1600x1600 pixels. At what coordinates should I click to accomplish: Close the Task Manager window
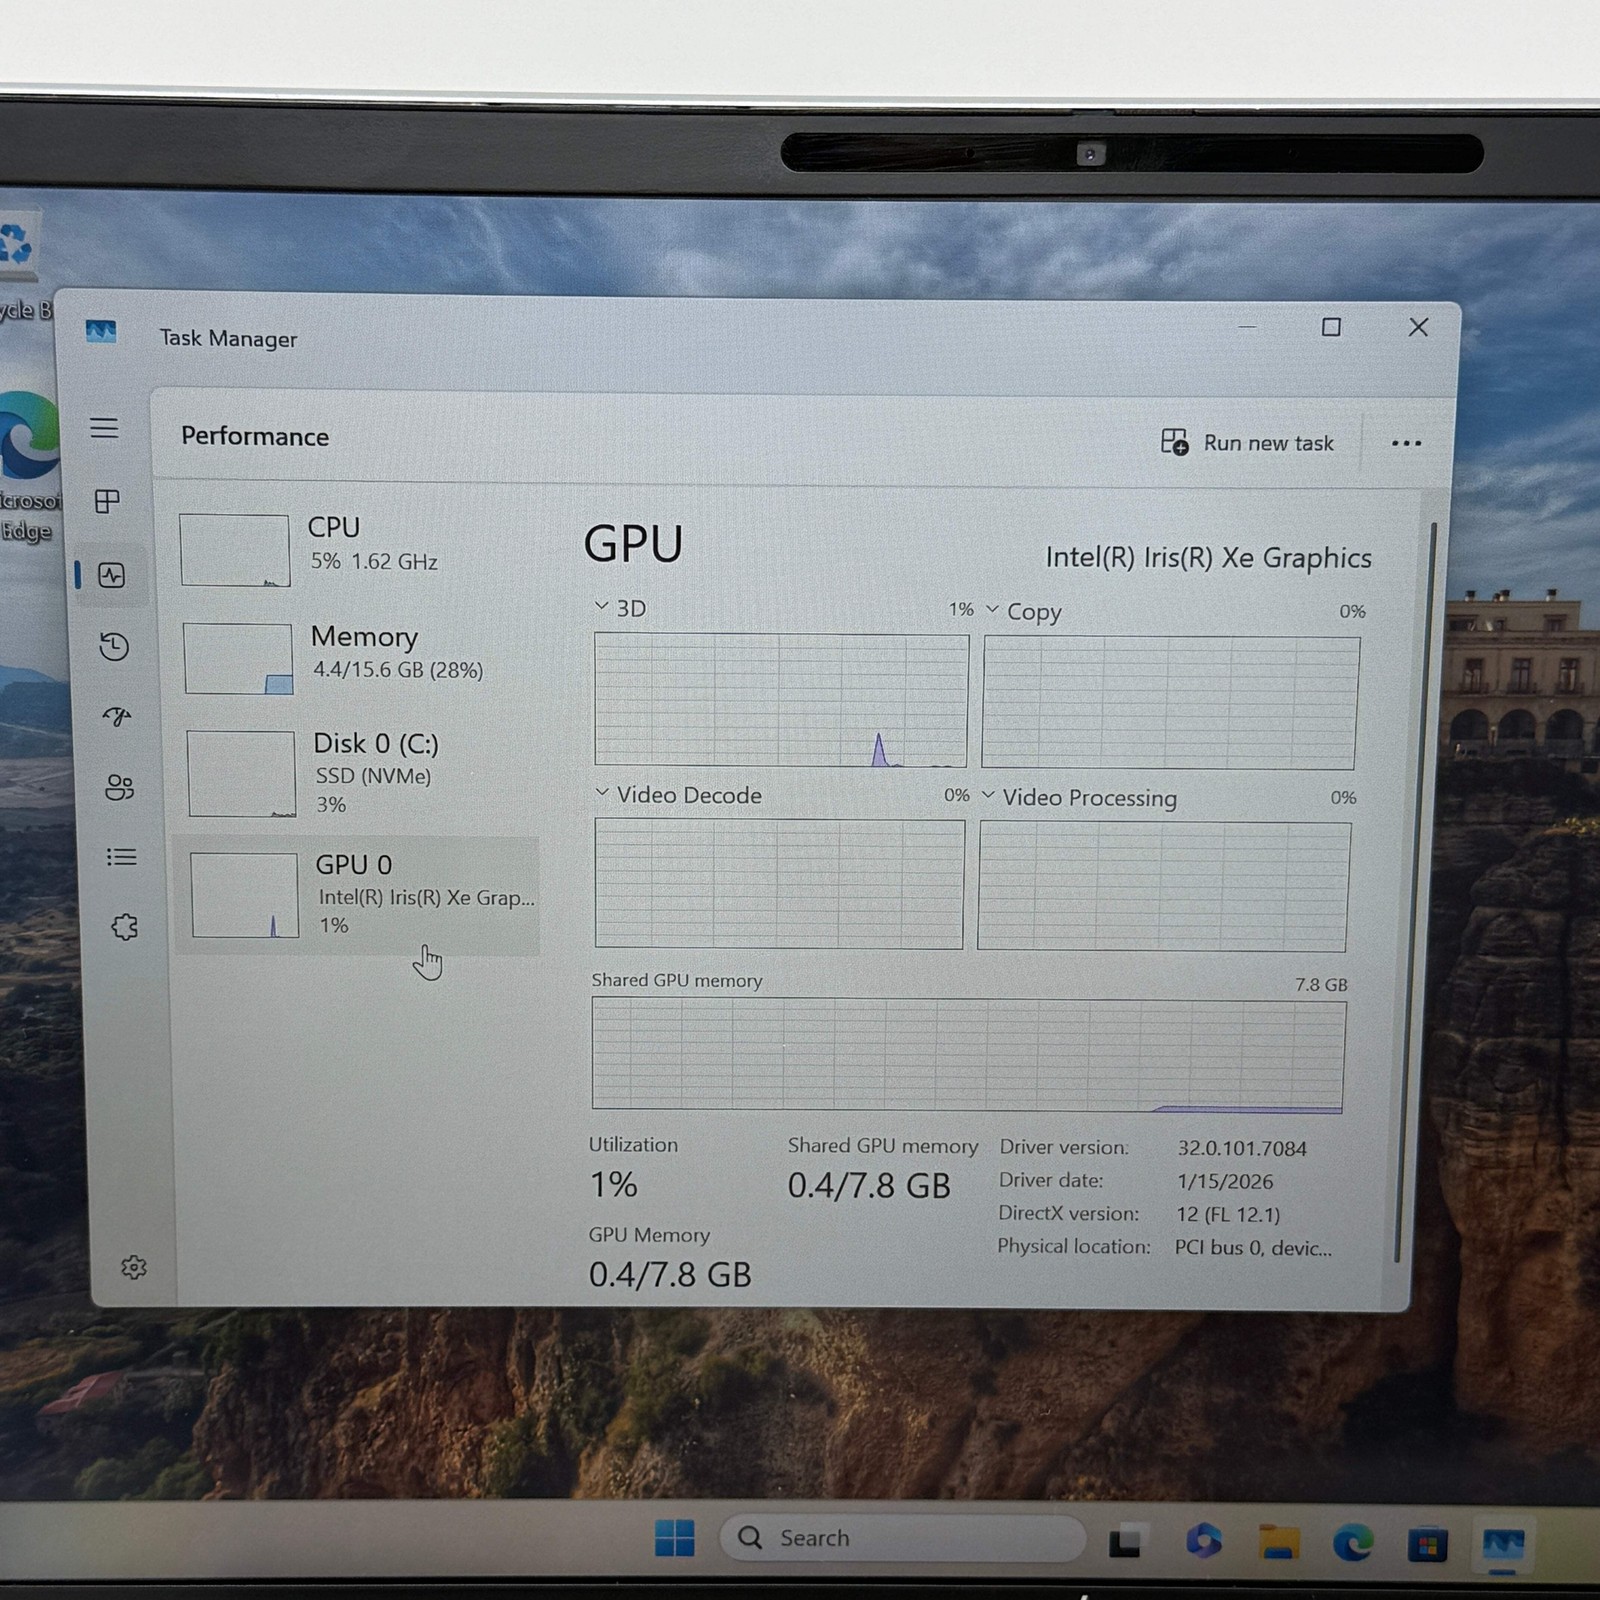click(1418, 327)
